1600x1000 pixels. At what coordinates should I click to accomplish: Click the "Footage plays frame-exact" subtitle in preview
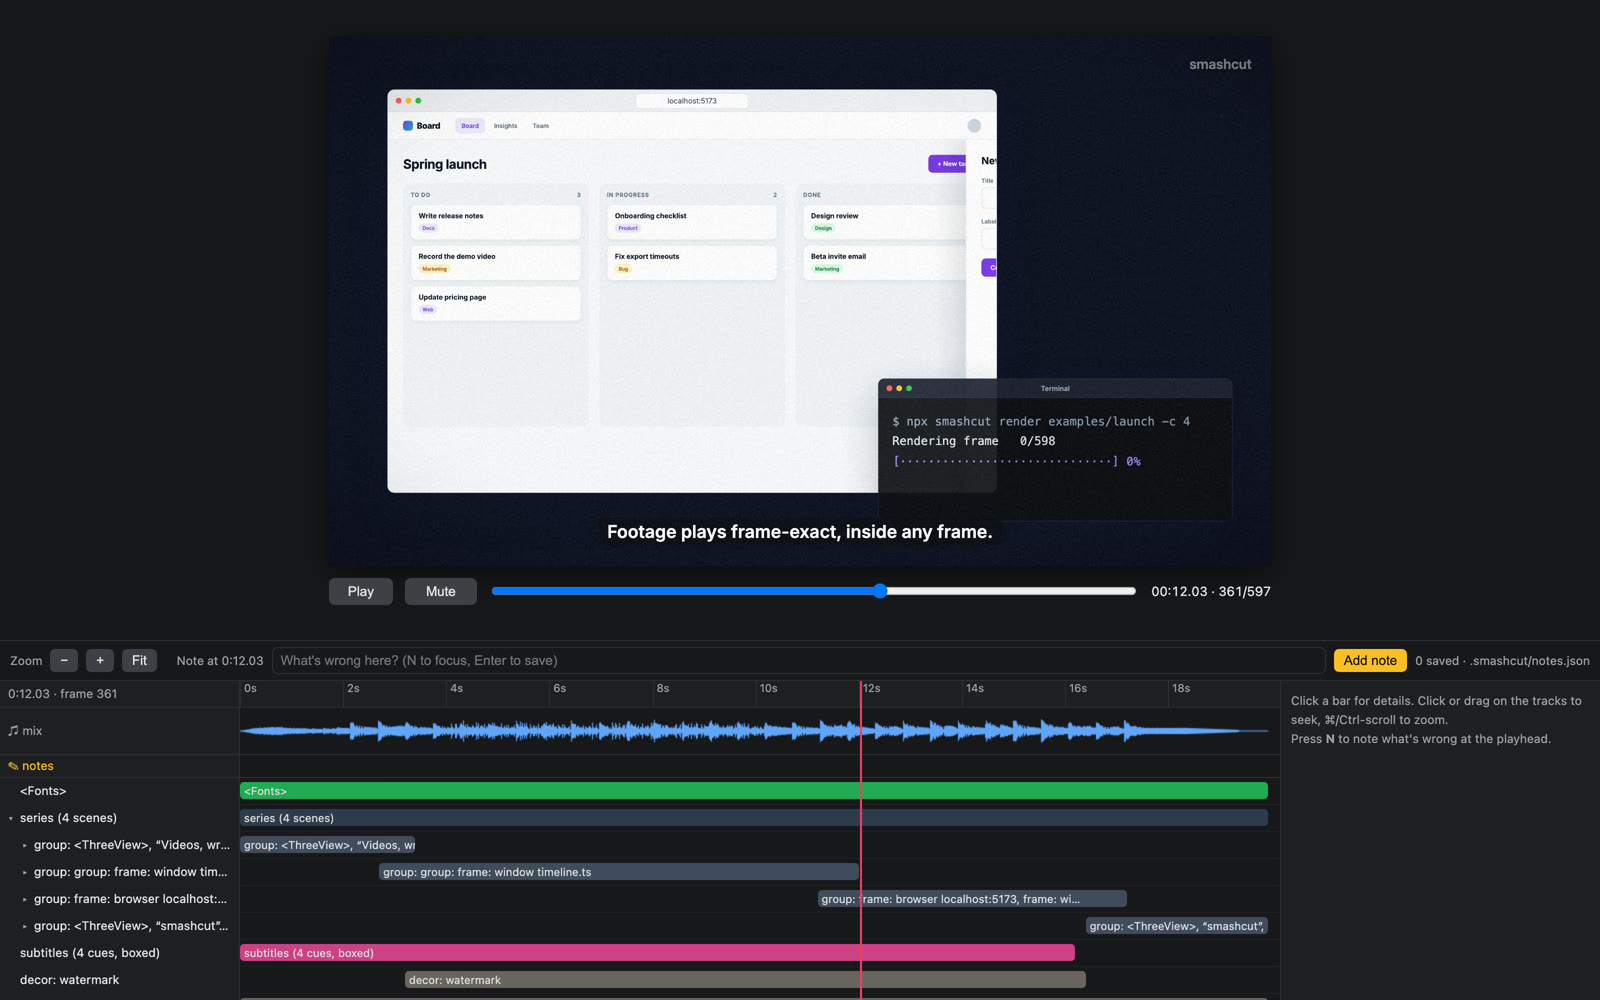tap(800, 532)
